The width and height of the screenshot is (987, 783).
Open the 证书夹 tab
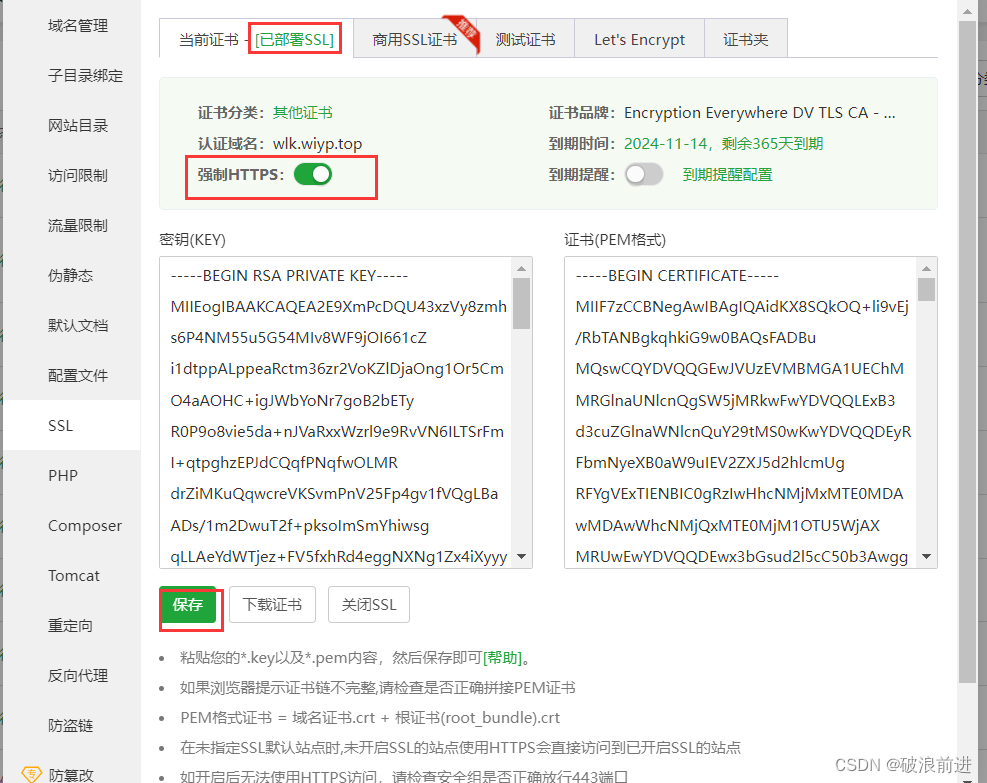[745, 39]
